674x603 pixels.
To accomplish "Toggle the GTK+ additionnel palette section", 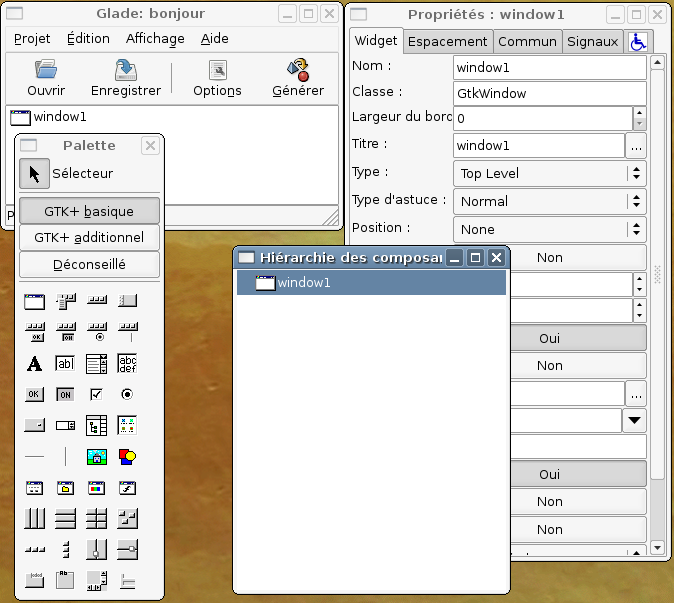I will (89, 238).
